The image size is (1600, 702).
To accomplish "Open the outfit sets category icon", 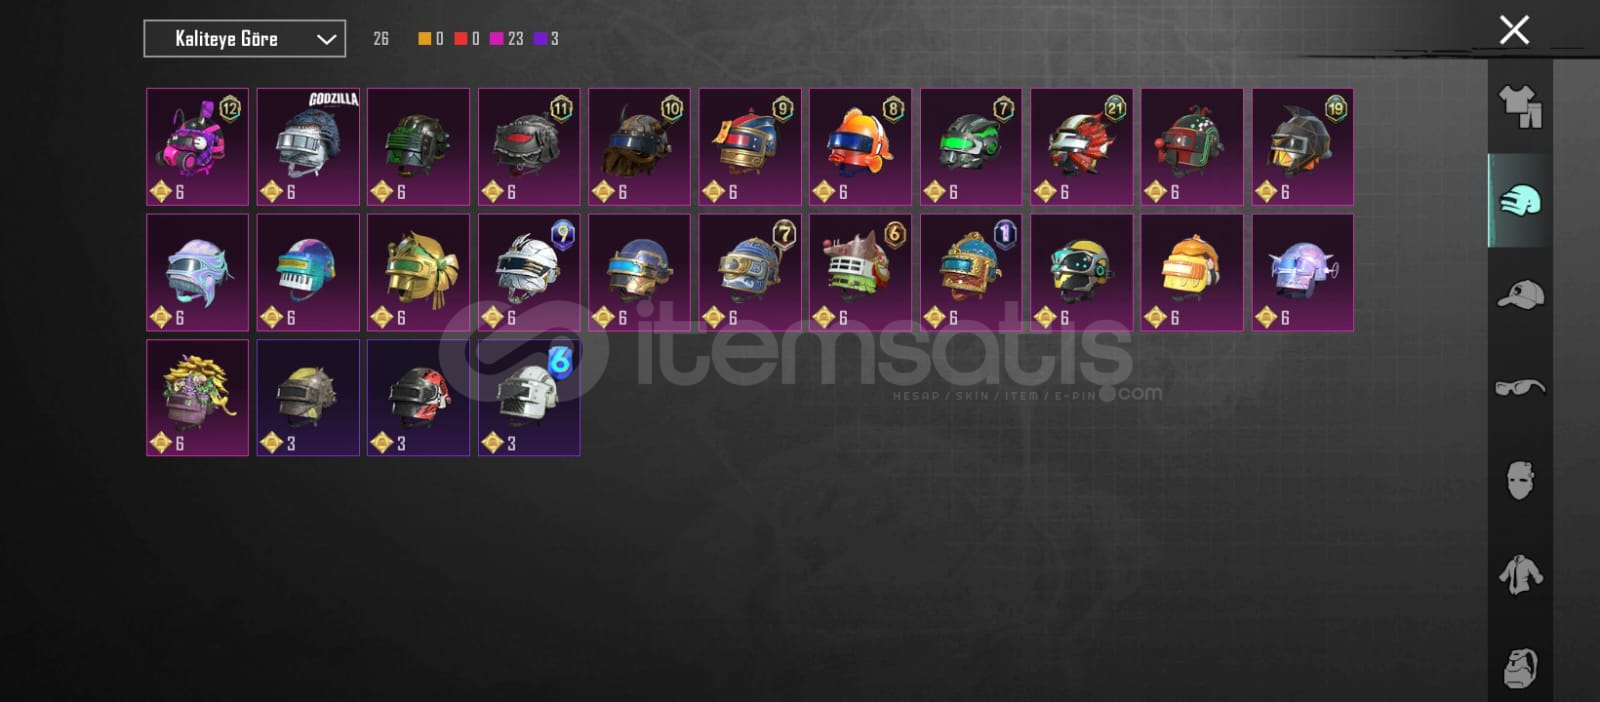I will 1520,106.
